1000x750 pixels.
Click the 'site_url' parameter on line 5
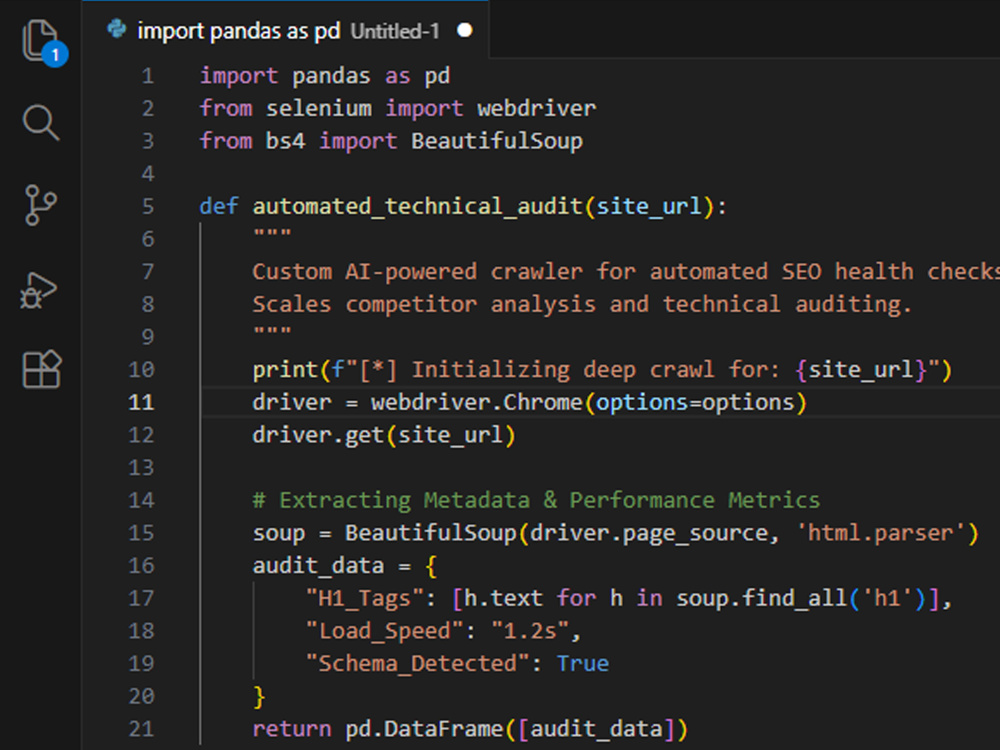coord(649,206)
